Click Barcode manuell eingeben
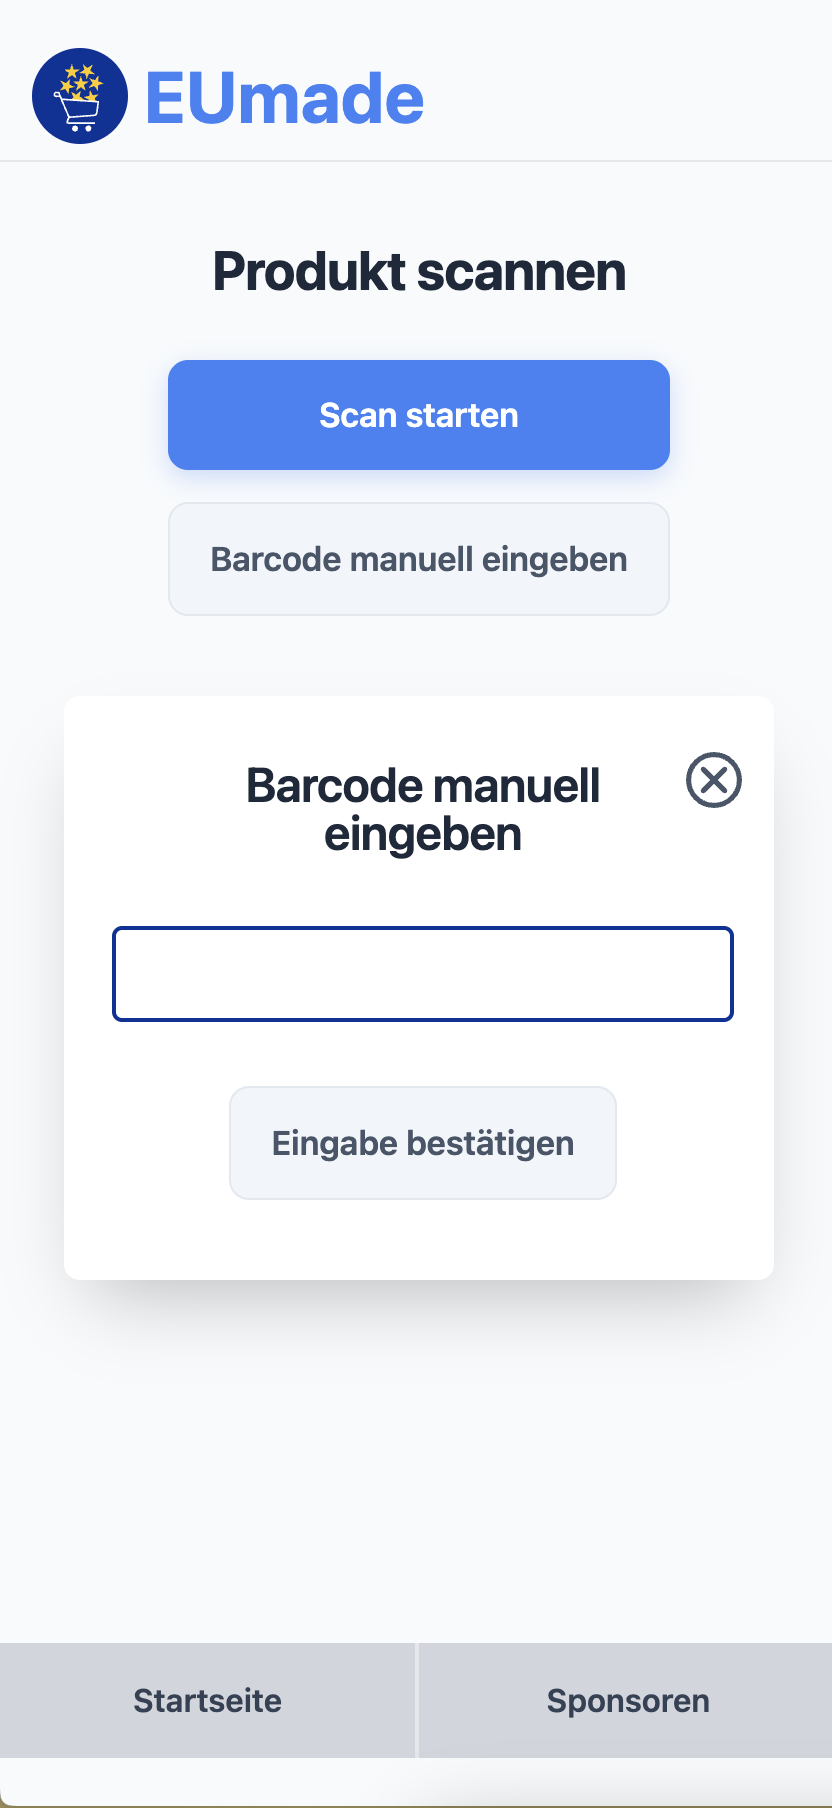This screenshot has height=1808, width=832. coord(418,559)
